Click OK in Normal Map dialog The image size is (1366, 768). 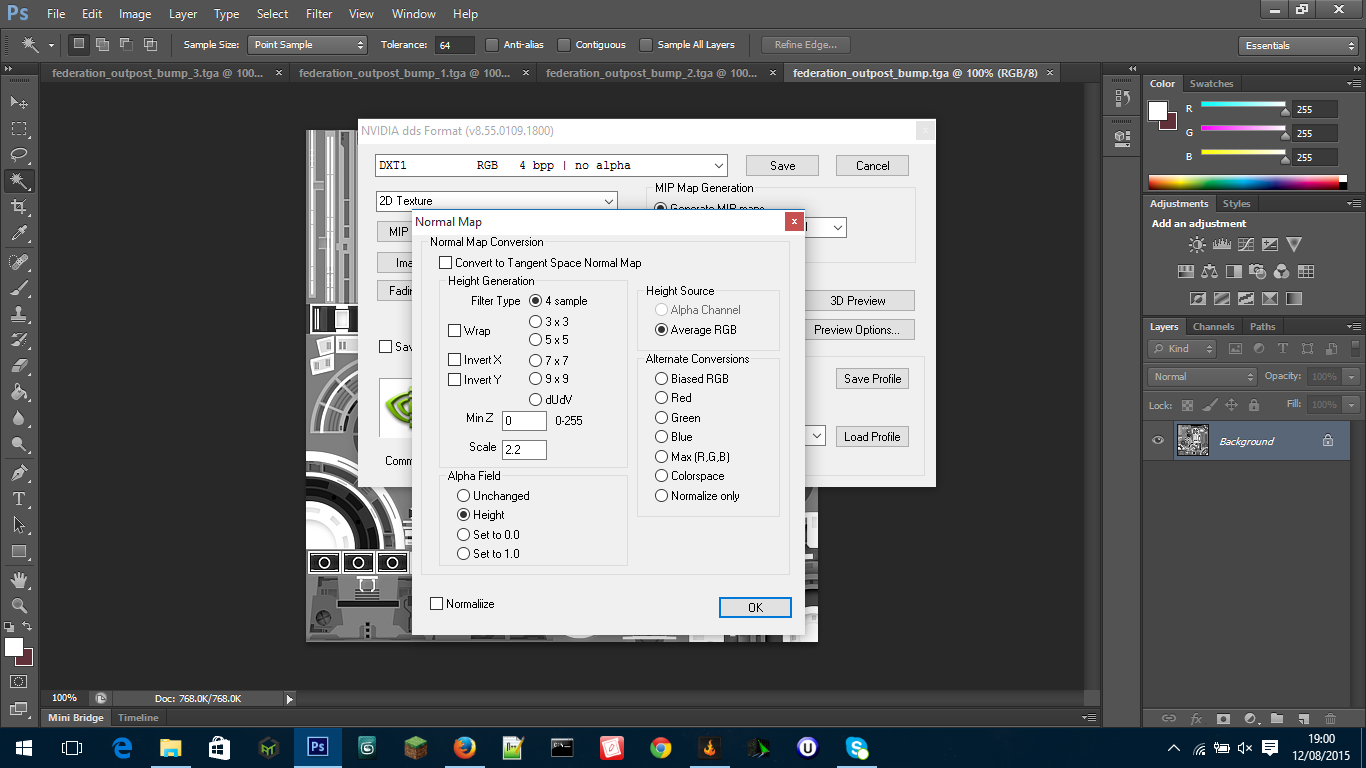(755, 607)
